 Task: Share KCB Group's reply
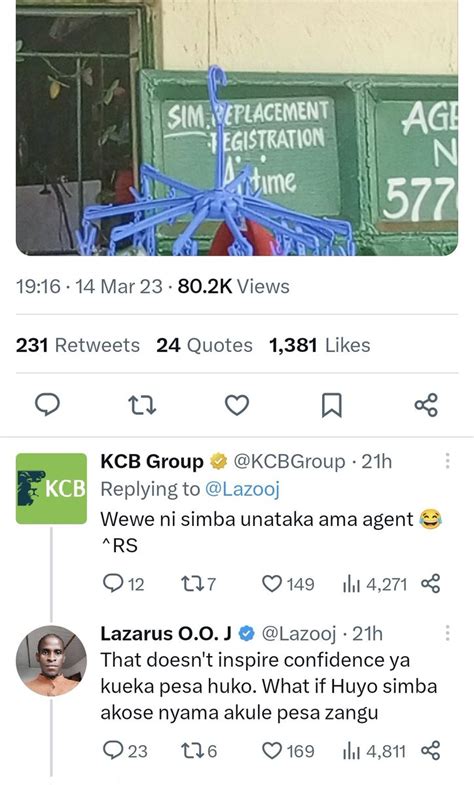[x=430, y=584]
